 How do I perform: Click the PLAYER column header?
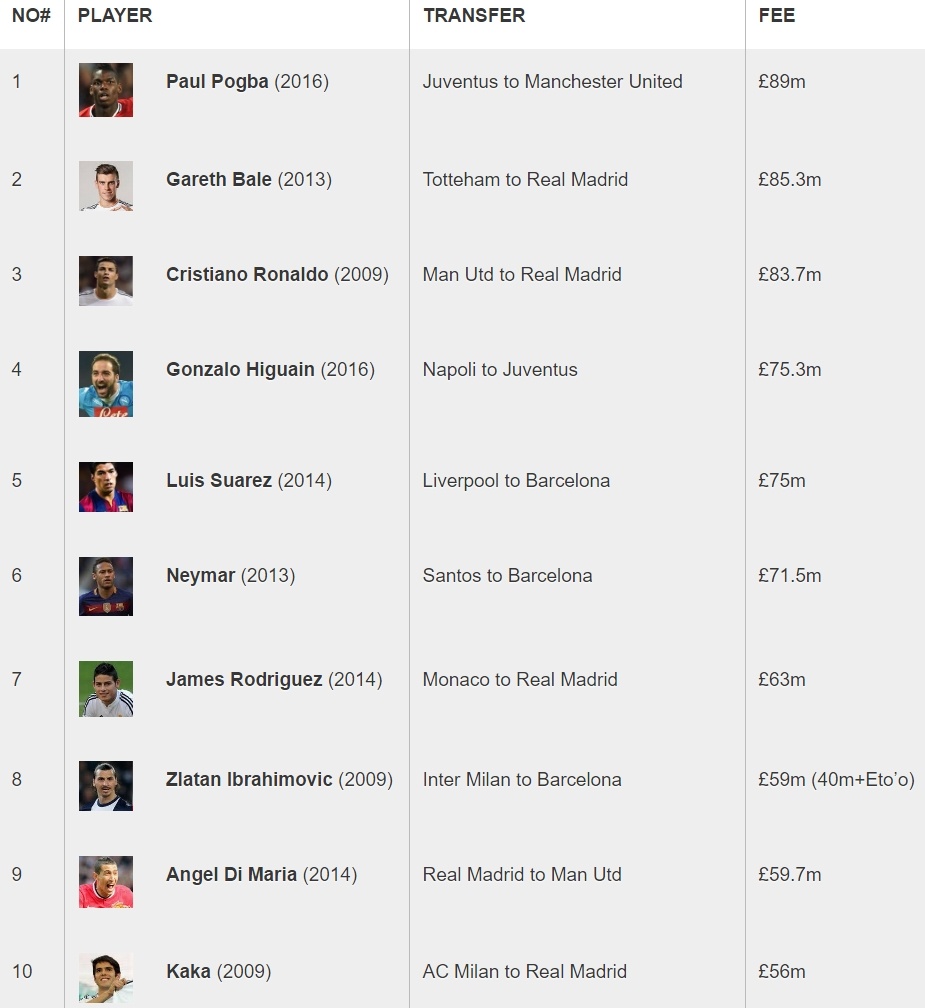point(115,16)
